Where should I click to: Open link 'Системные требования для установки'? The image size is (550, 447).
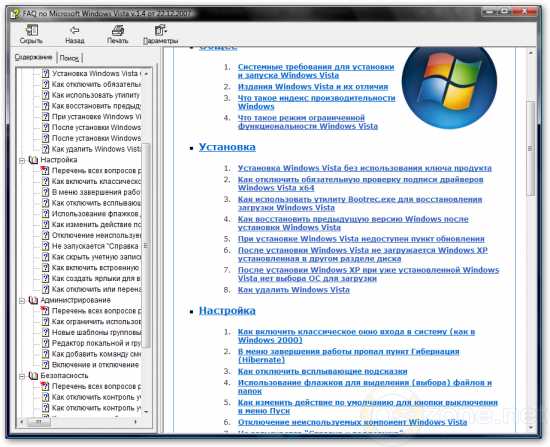coord(316,71)
